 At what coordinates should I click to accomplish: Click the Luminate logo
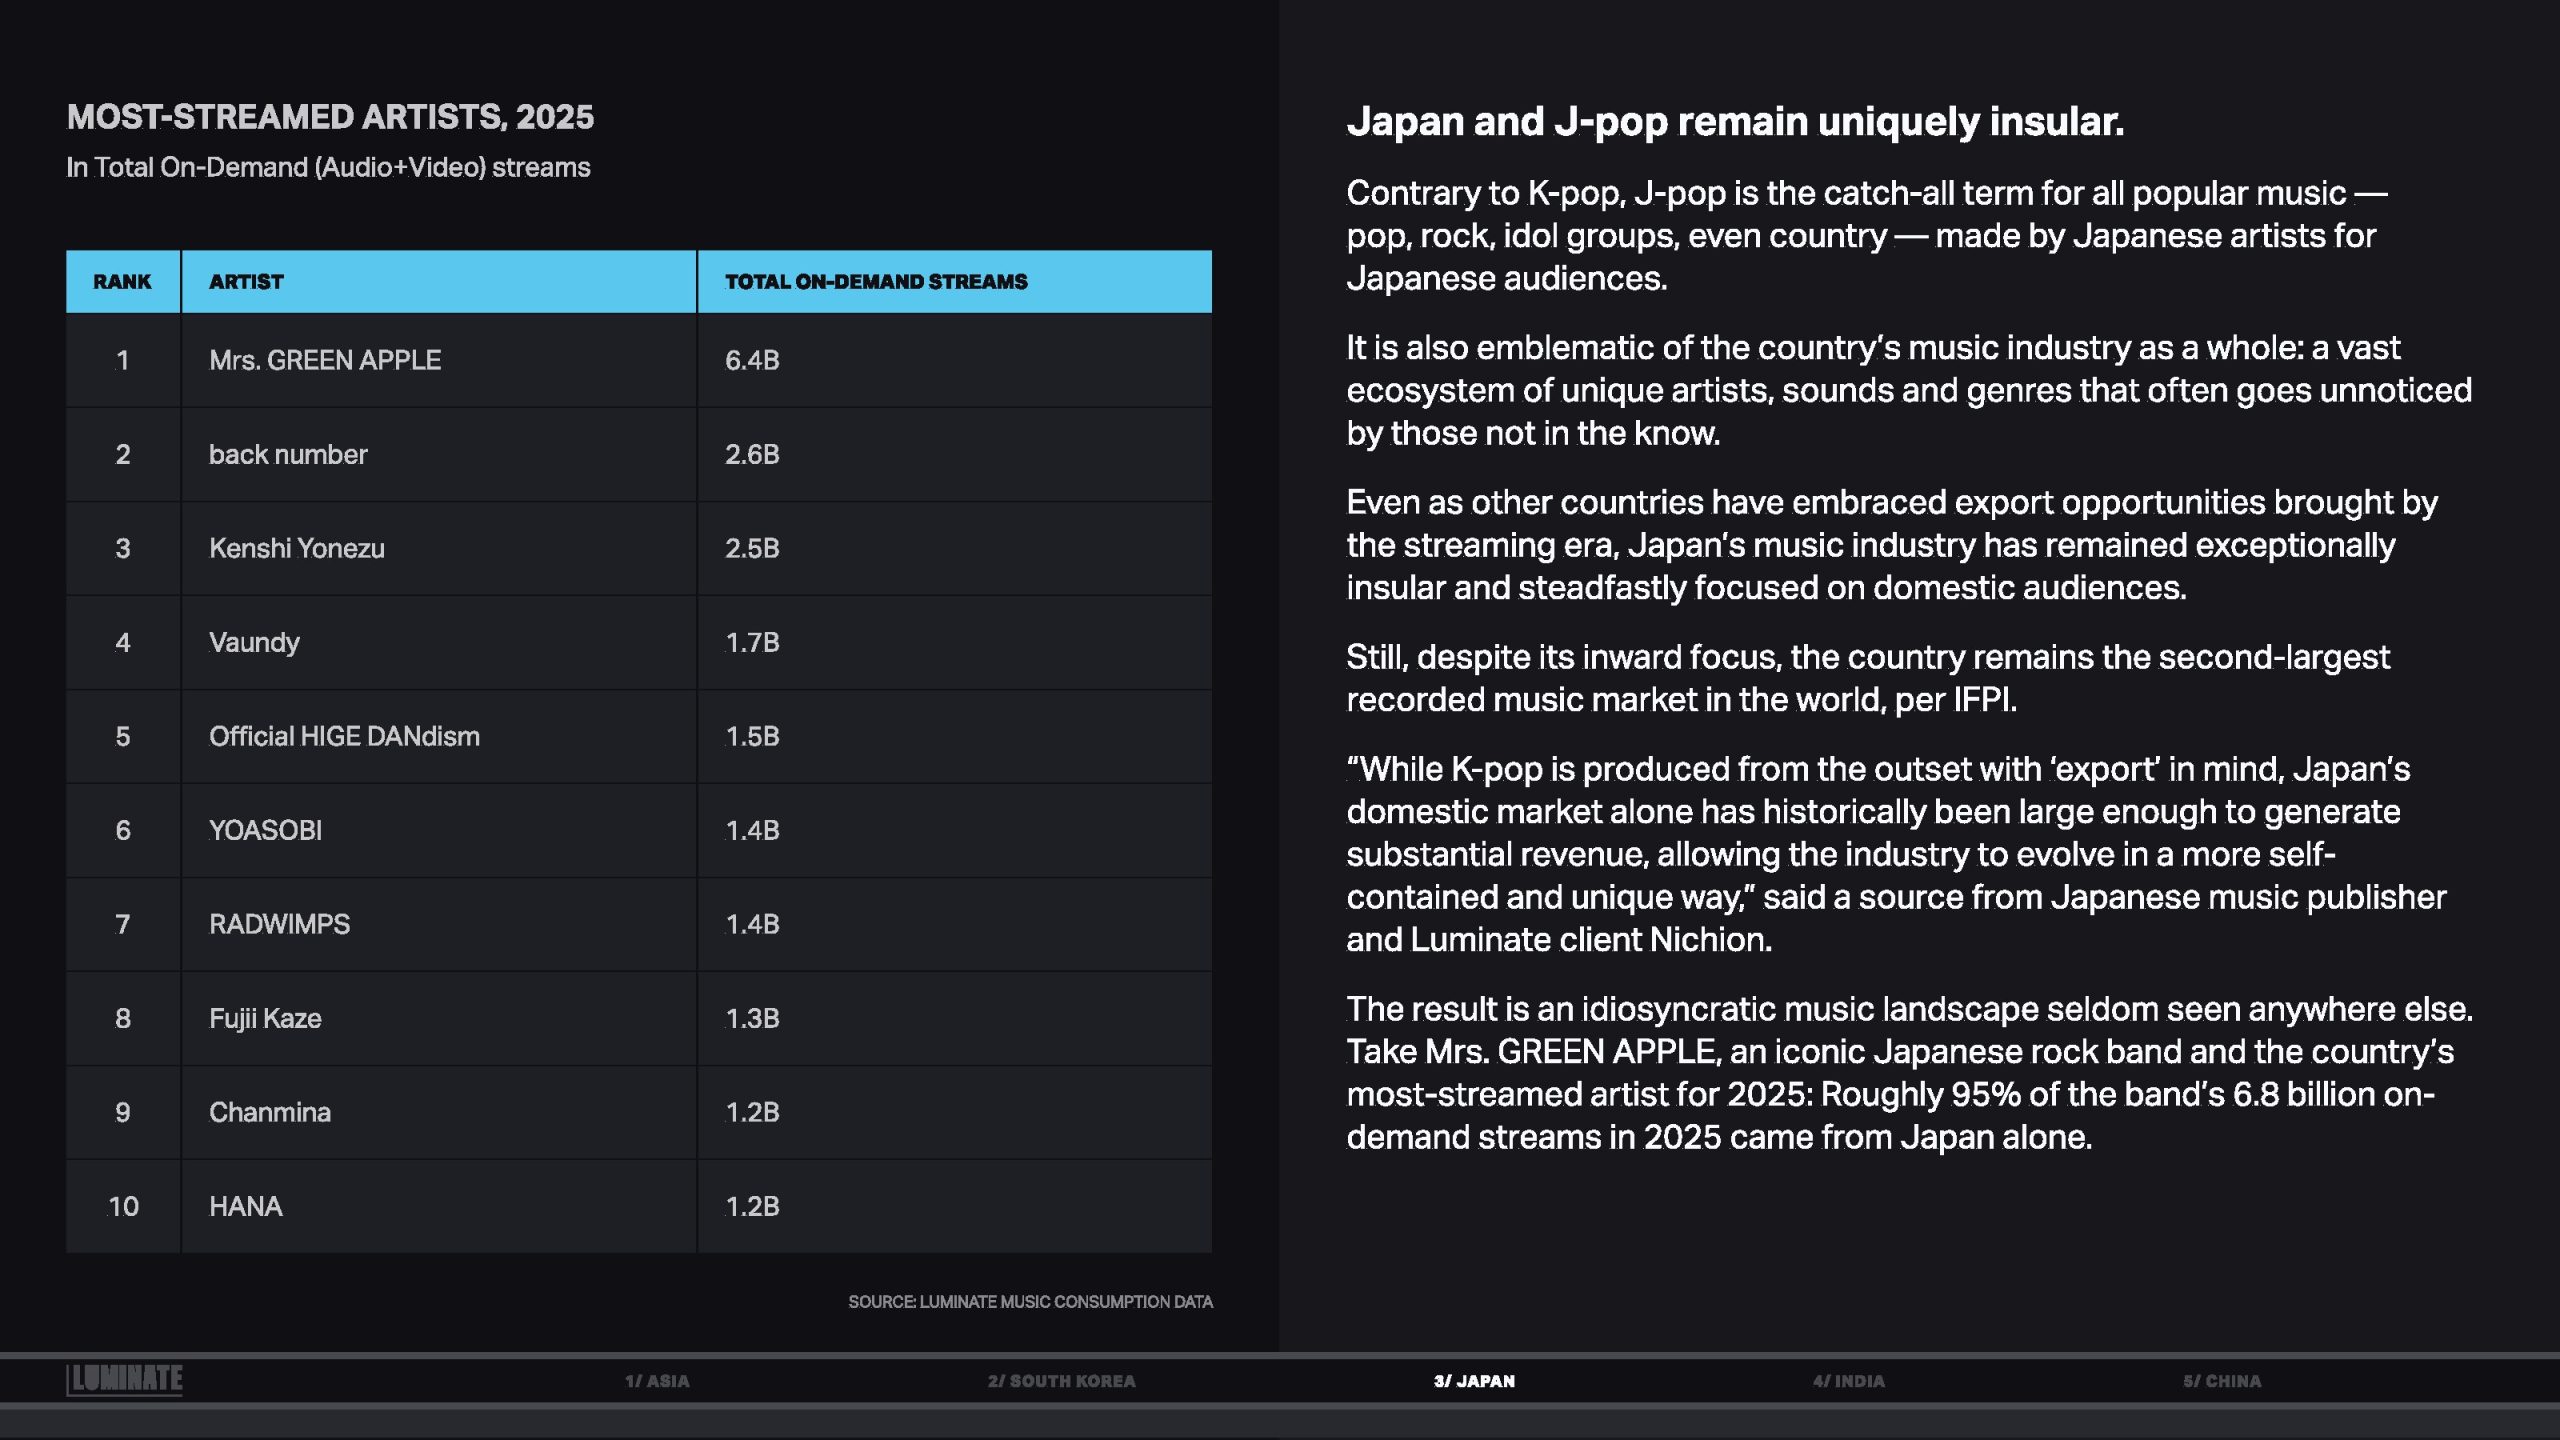[125, 1379]
